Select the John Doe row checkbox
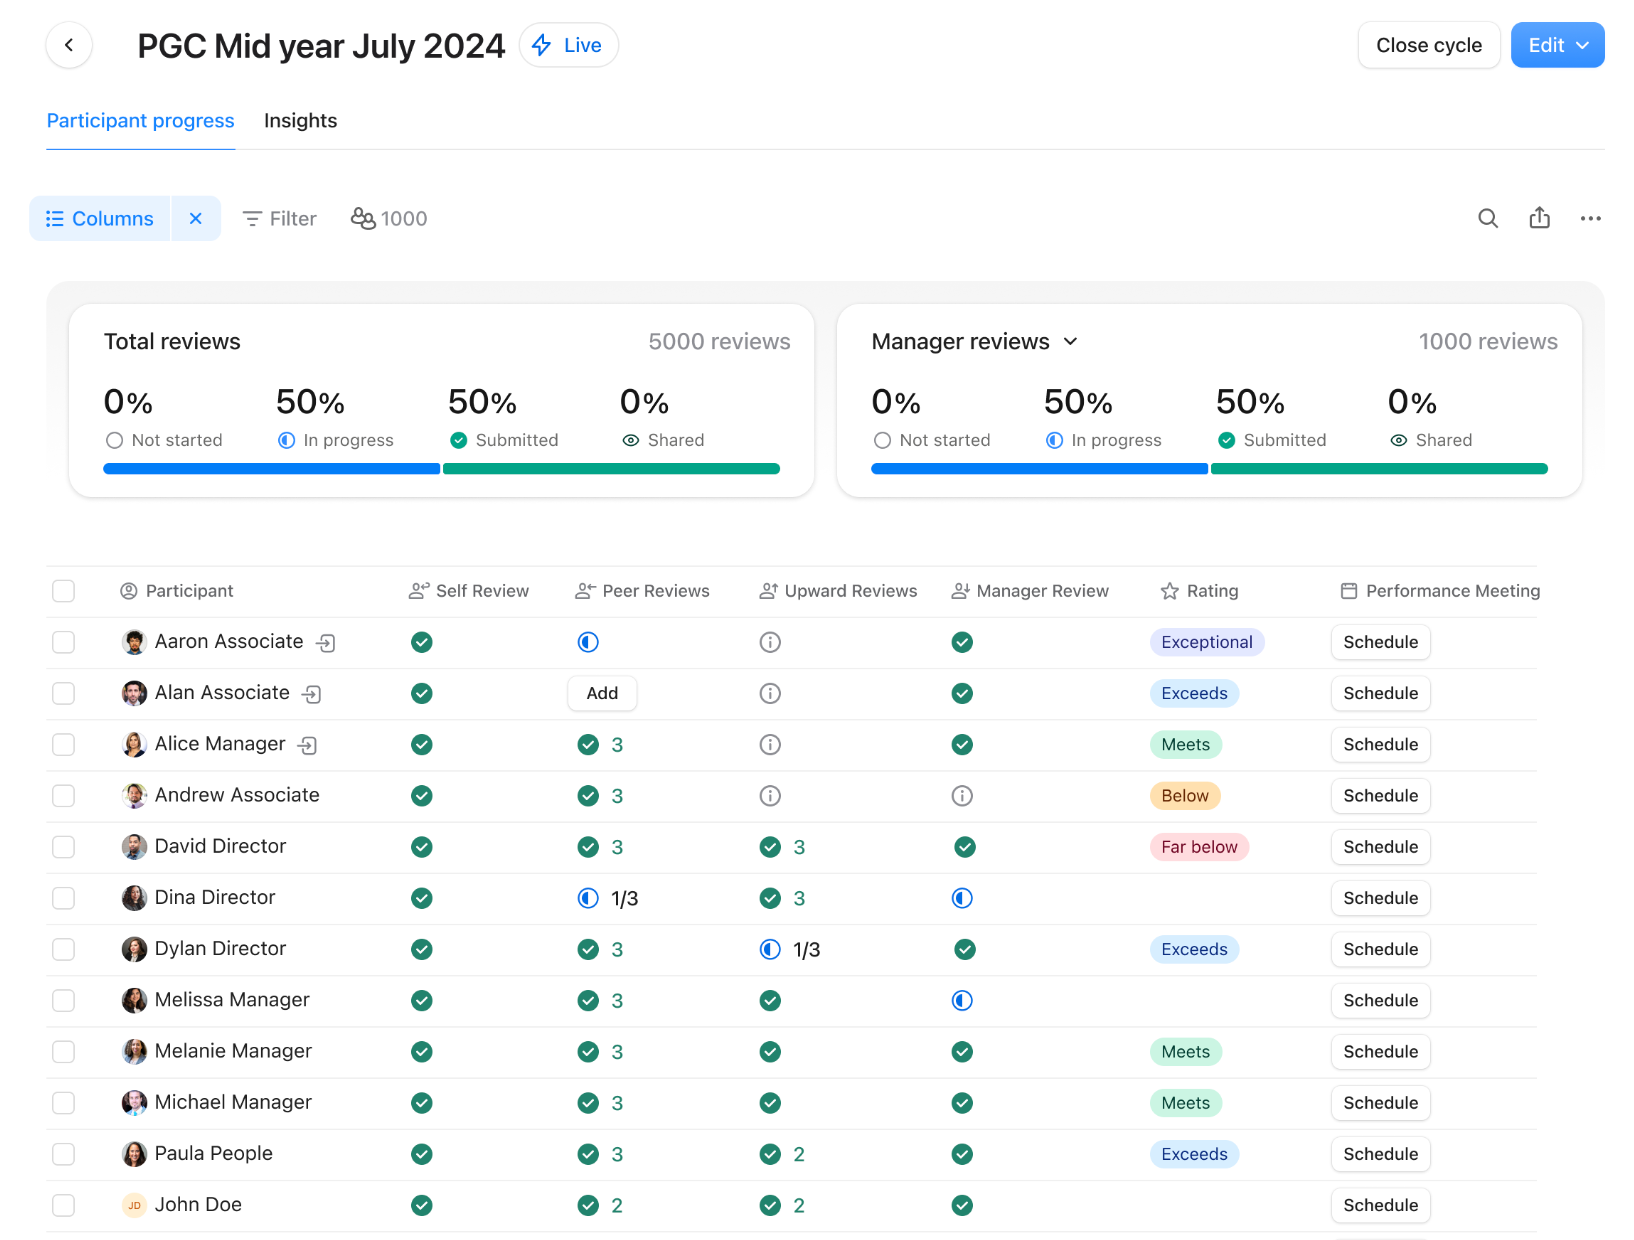This screenshot has height=1240, width=1634. click(x=63, y=1205)
